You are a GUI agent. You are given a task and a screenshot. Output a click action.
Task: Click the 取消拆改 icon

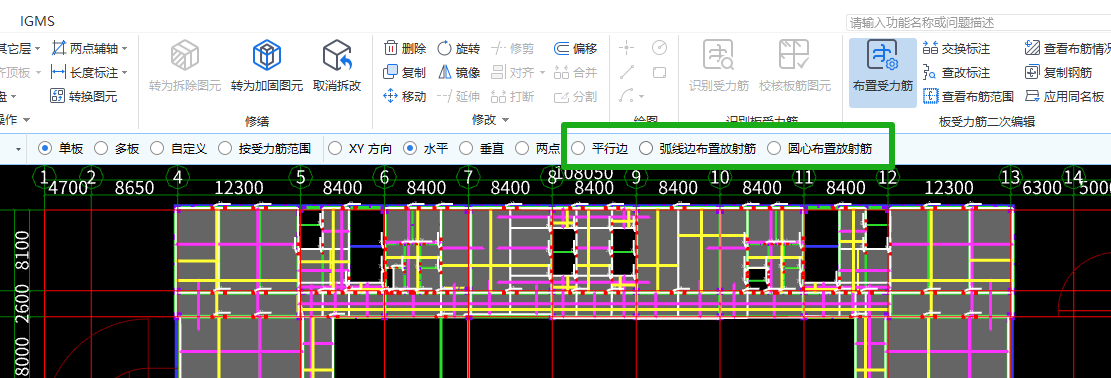pyautogui.click(x=337, y=56)
